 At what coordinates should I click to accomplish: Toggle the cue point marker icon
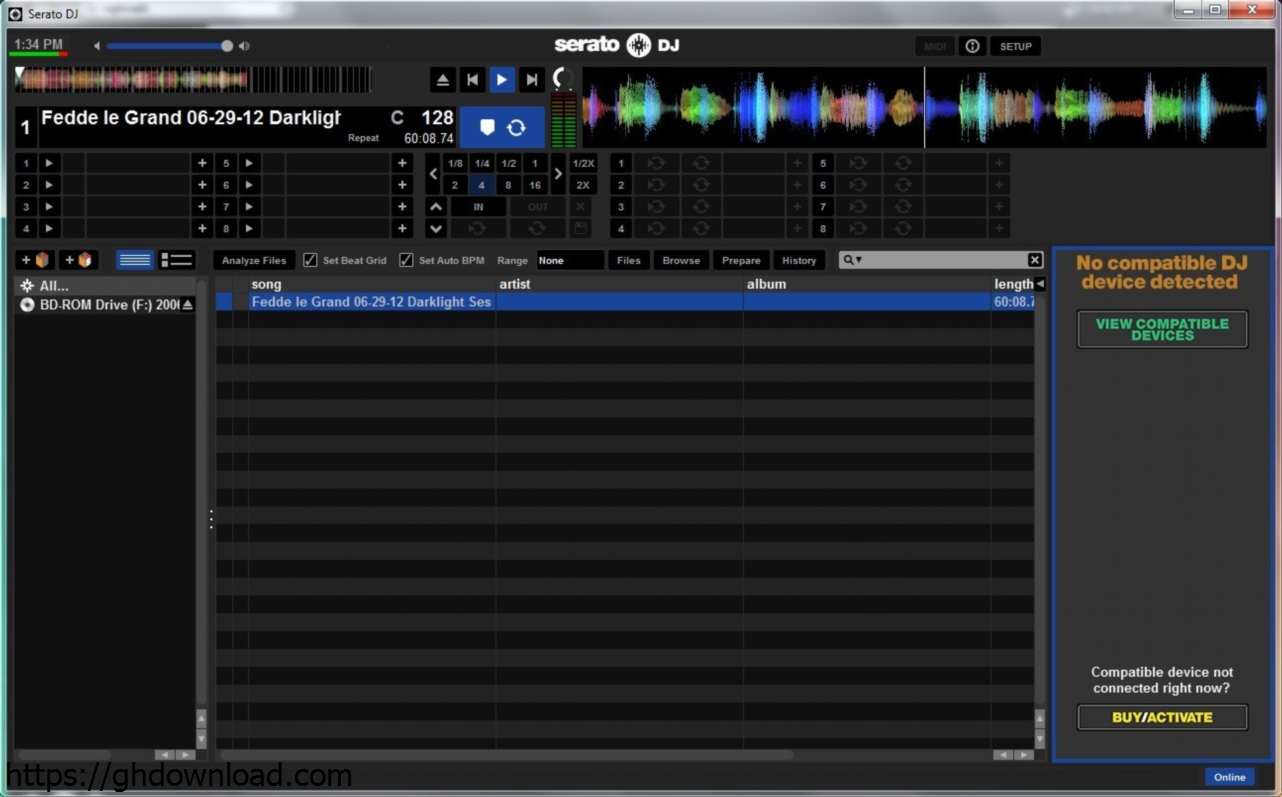[487, 127]
